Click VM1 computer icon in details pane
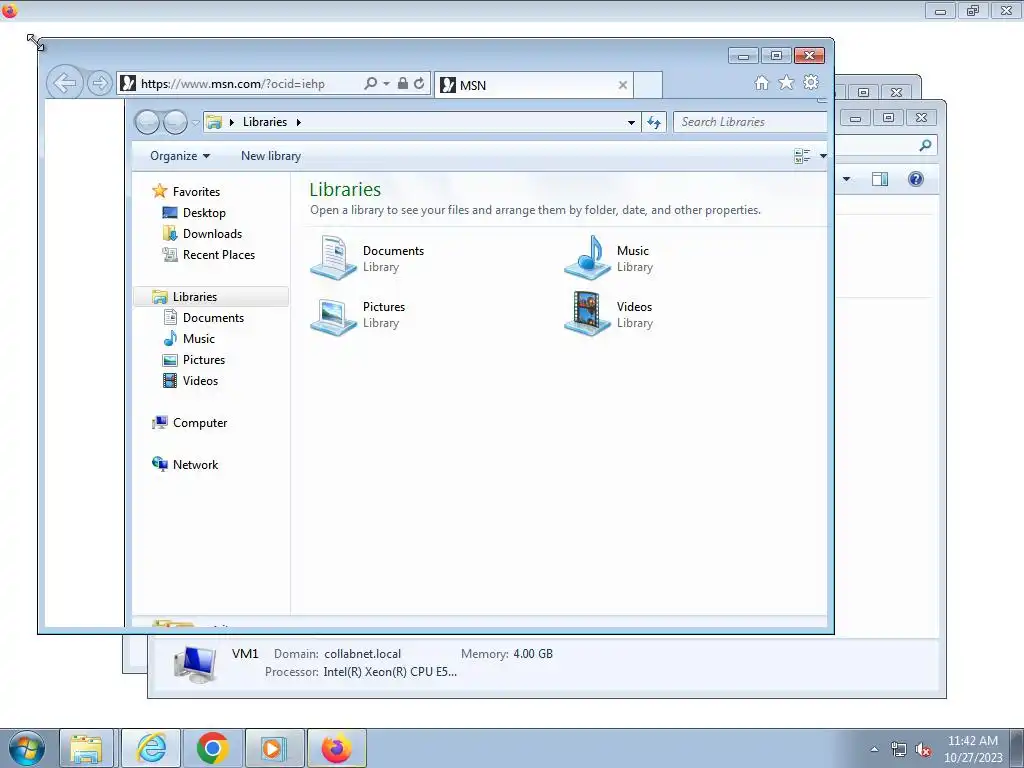This screenshot has width=1024, height=768. 195,664
